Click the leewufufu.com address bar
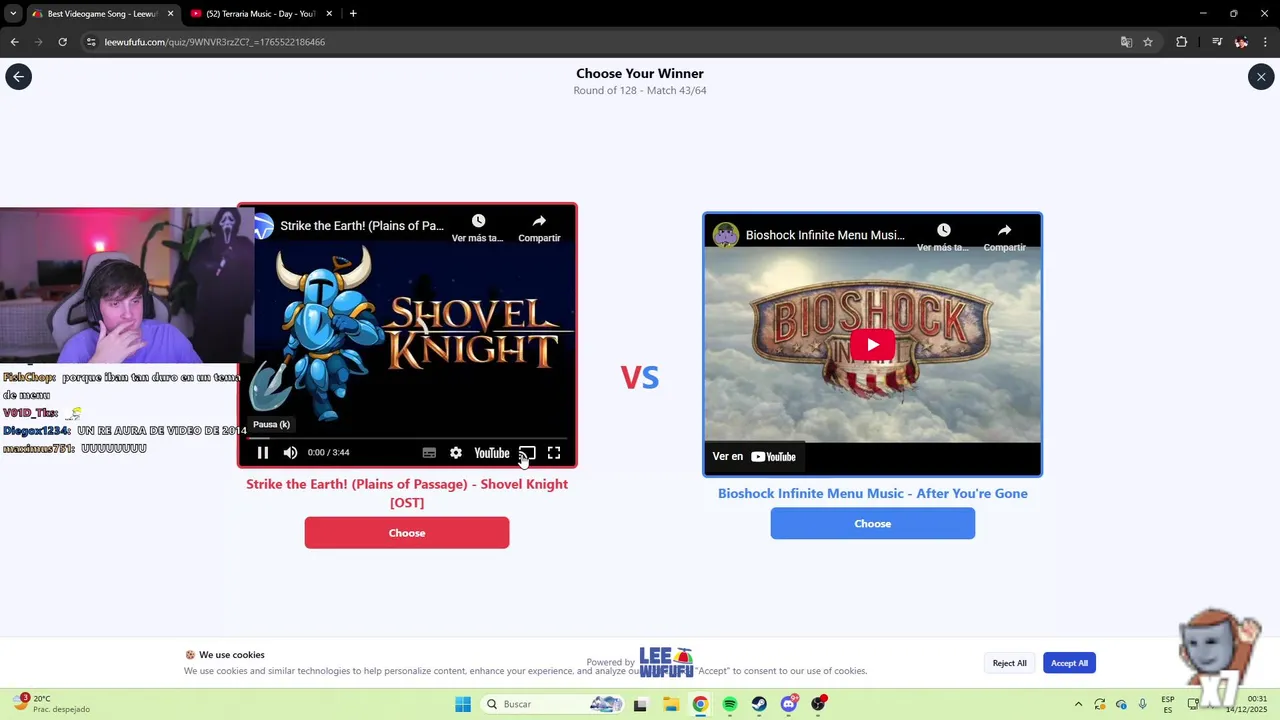The height and width of the screenshot is (720, 1280). 600,42
